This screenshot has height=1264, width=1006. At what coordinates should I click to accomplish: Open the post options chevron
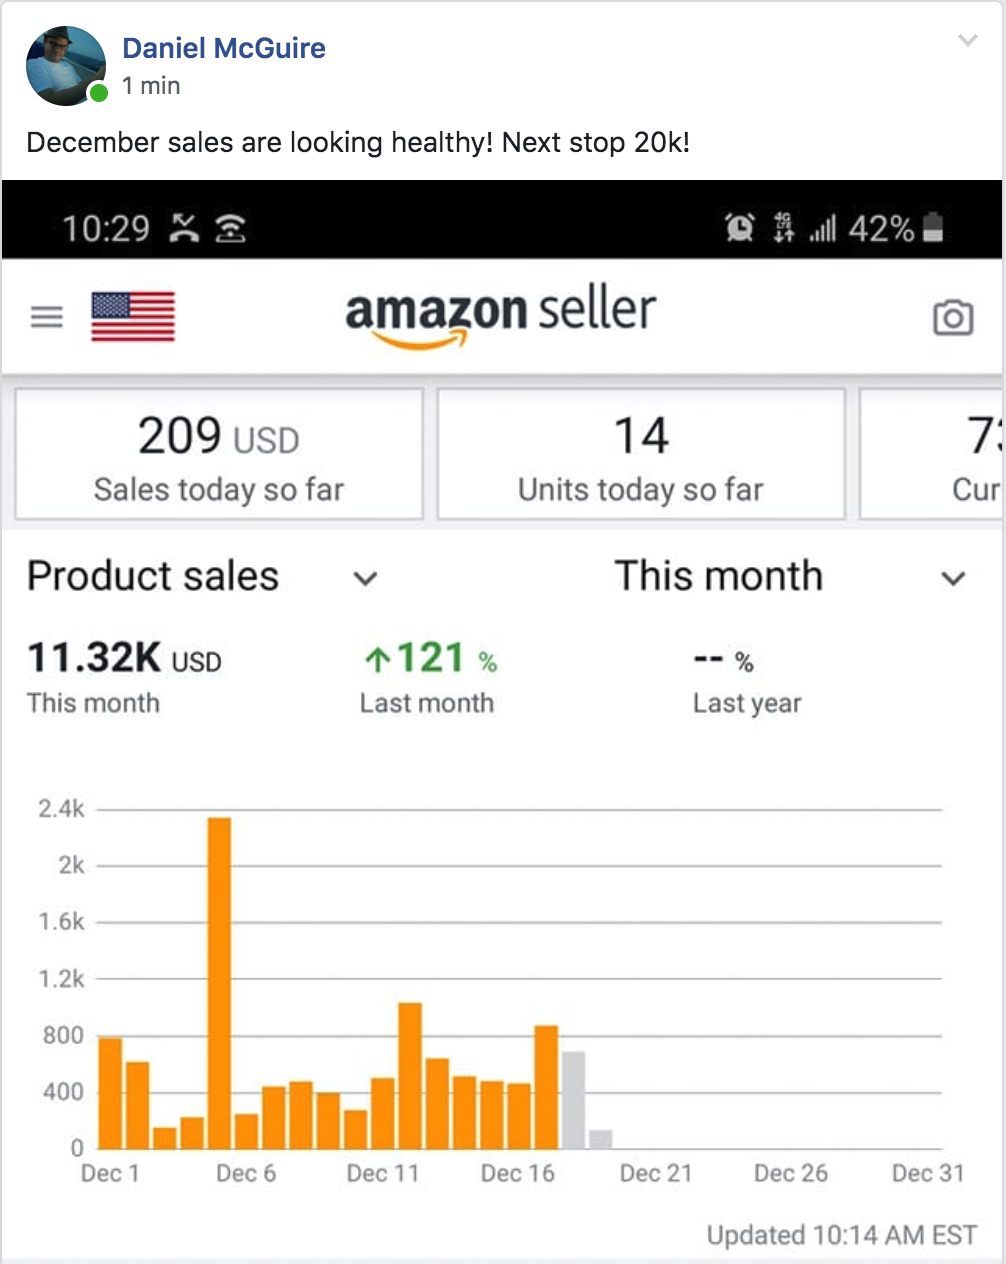967,40
